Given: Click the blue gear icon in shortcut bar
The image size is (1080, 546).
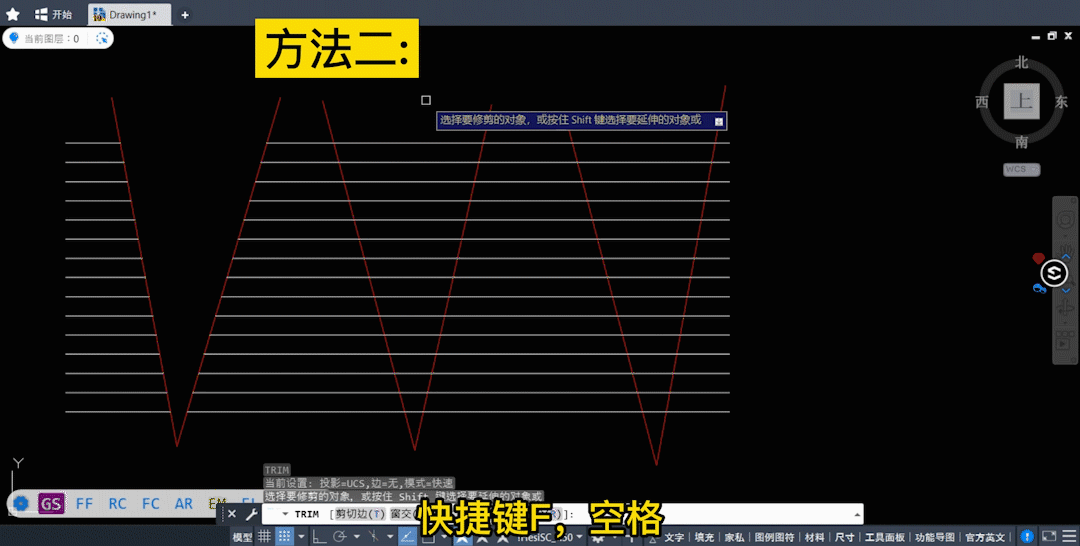Looking at the screenshot, I should [x=21, y=503].
